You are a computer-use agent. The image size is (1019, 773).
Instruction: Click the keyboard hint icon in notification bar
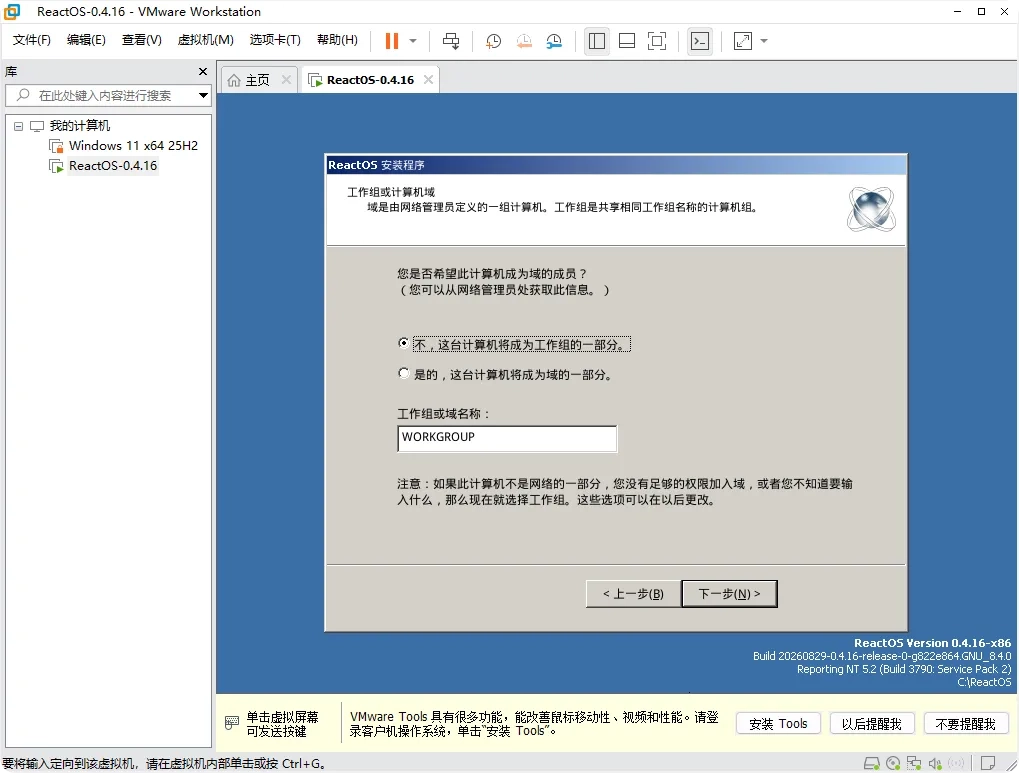click(232, 723)
